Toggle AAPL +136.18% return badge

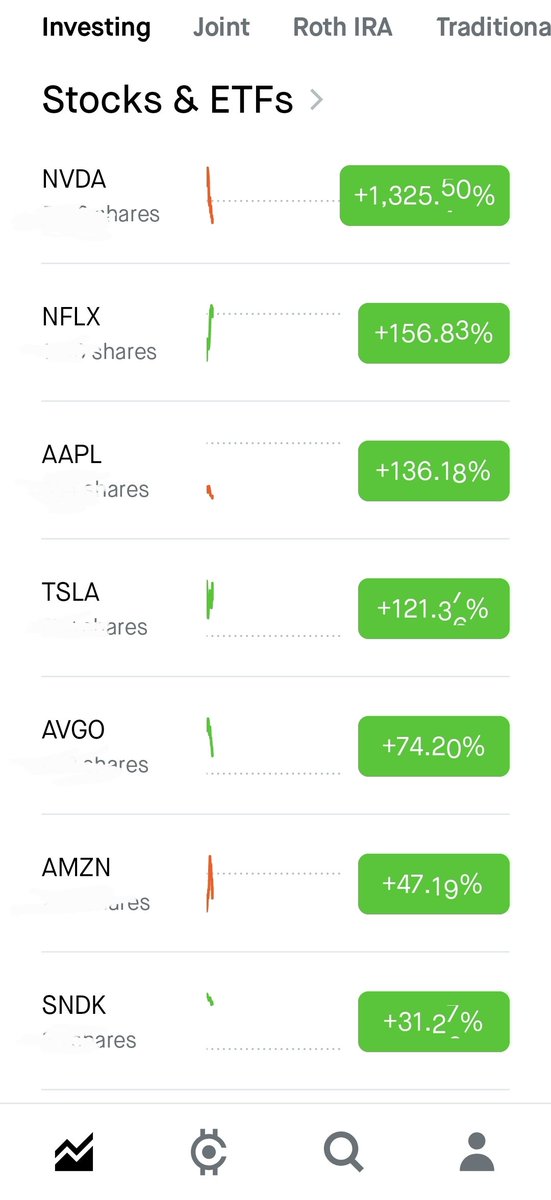(x=434, y=470)
